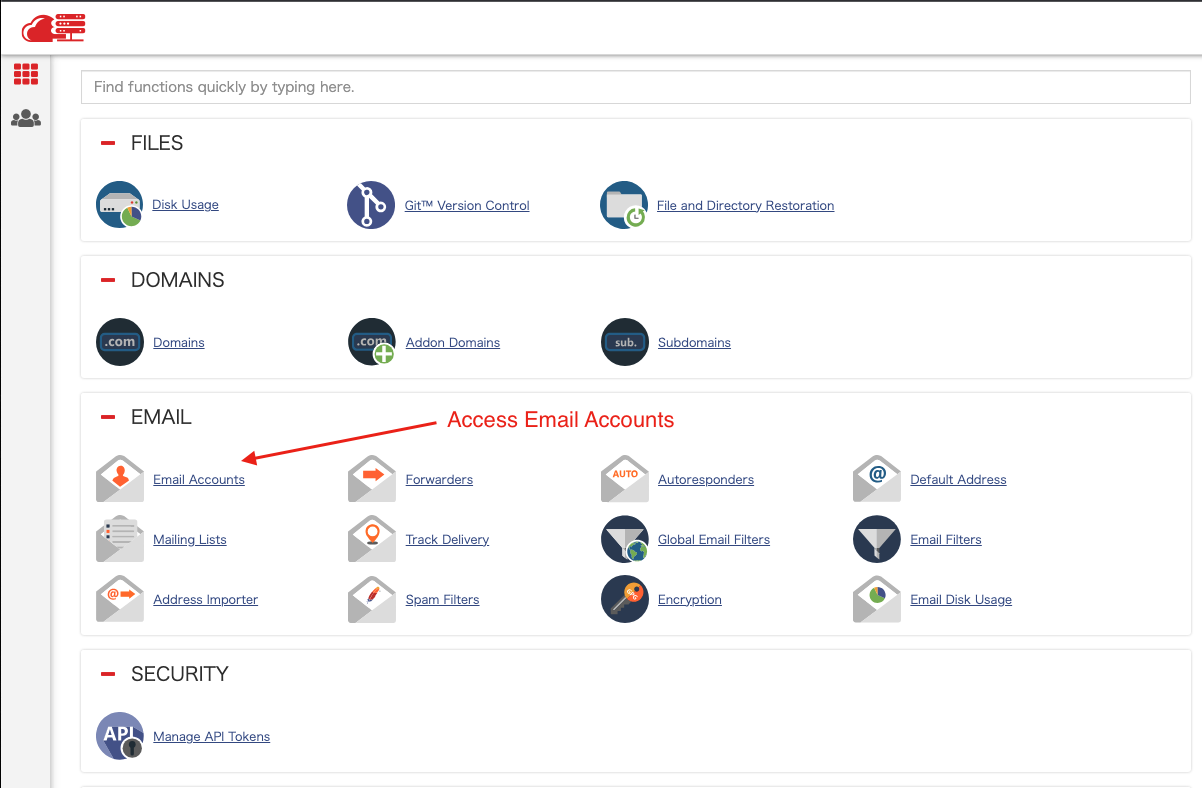Screen dimensions: 1202x788
Task: Click the Disk Usage icon
Action: 120,205
